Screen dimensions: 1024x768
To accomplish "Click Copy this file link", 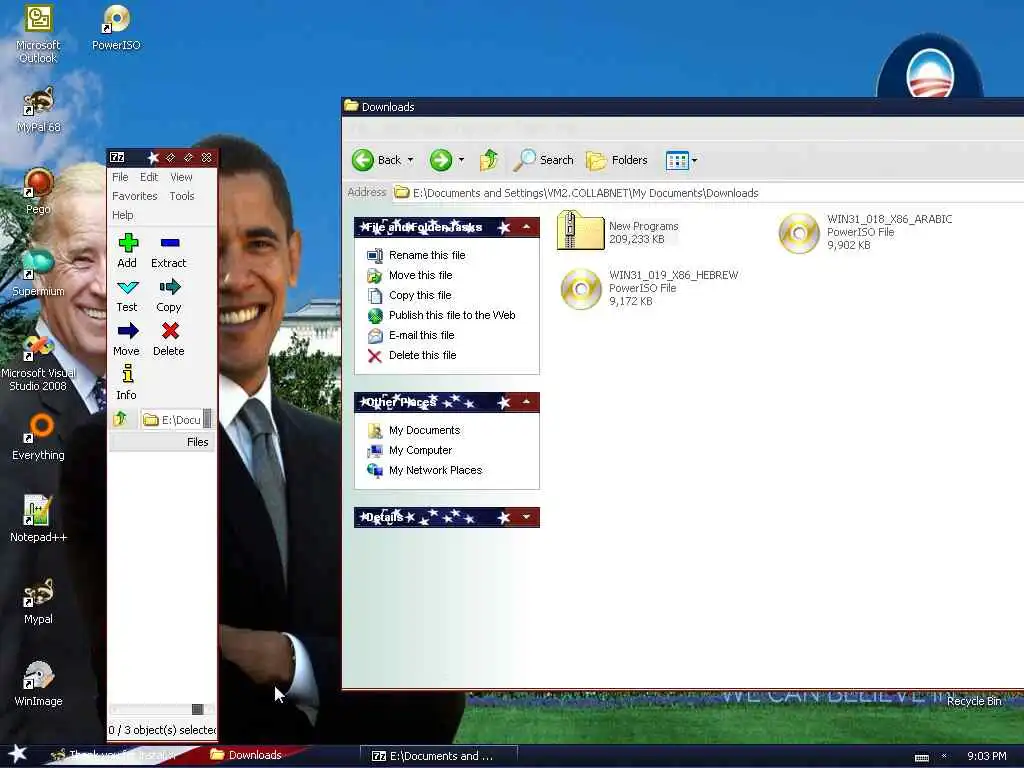I will tap(420, 295).
